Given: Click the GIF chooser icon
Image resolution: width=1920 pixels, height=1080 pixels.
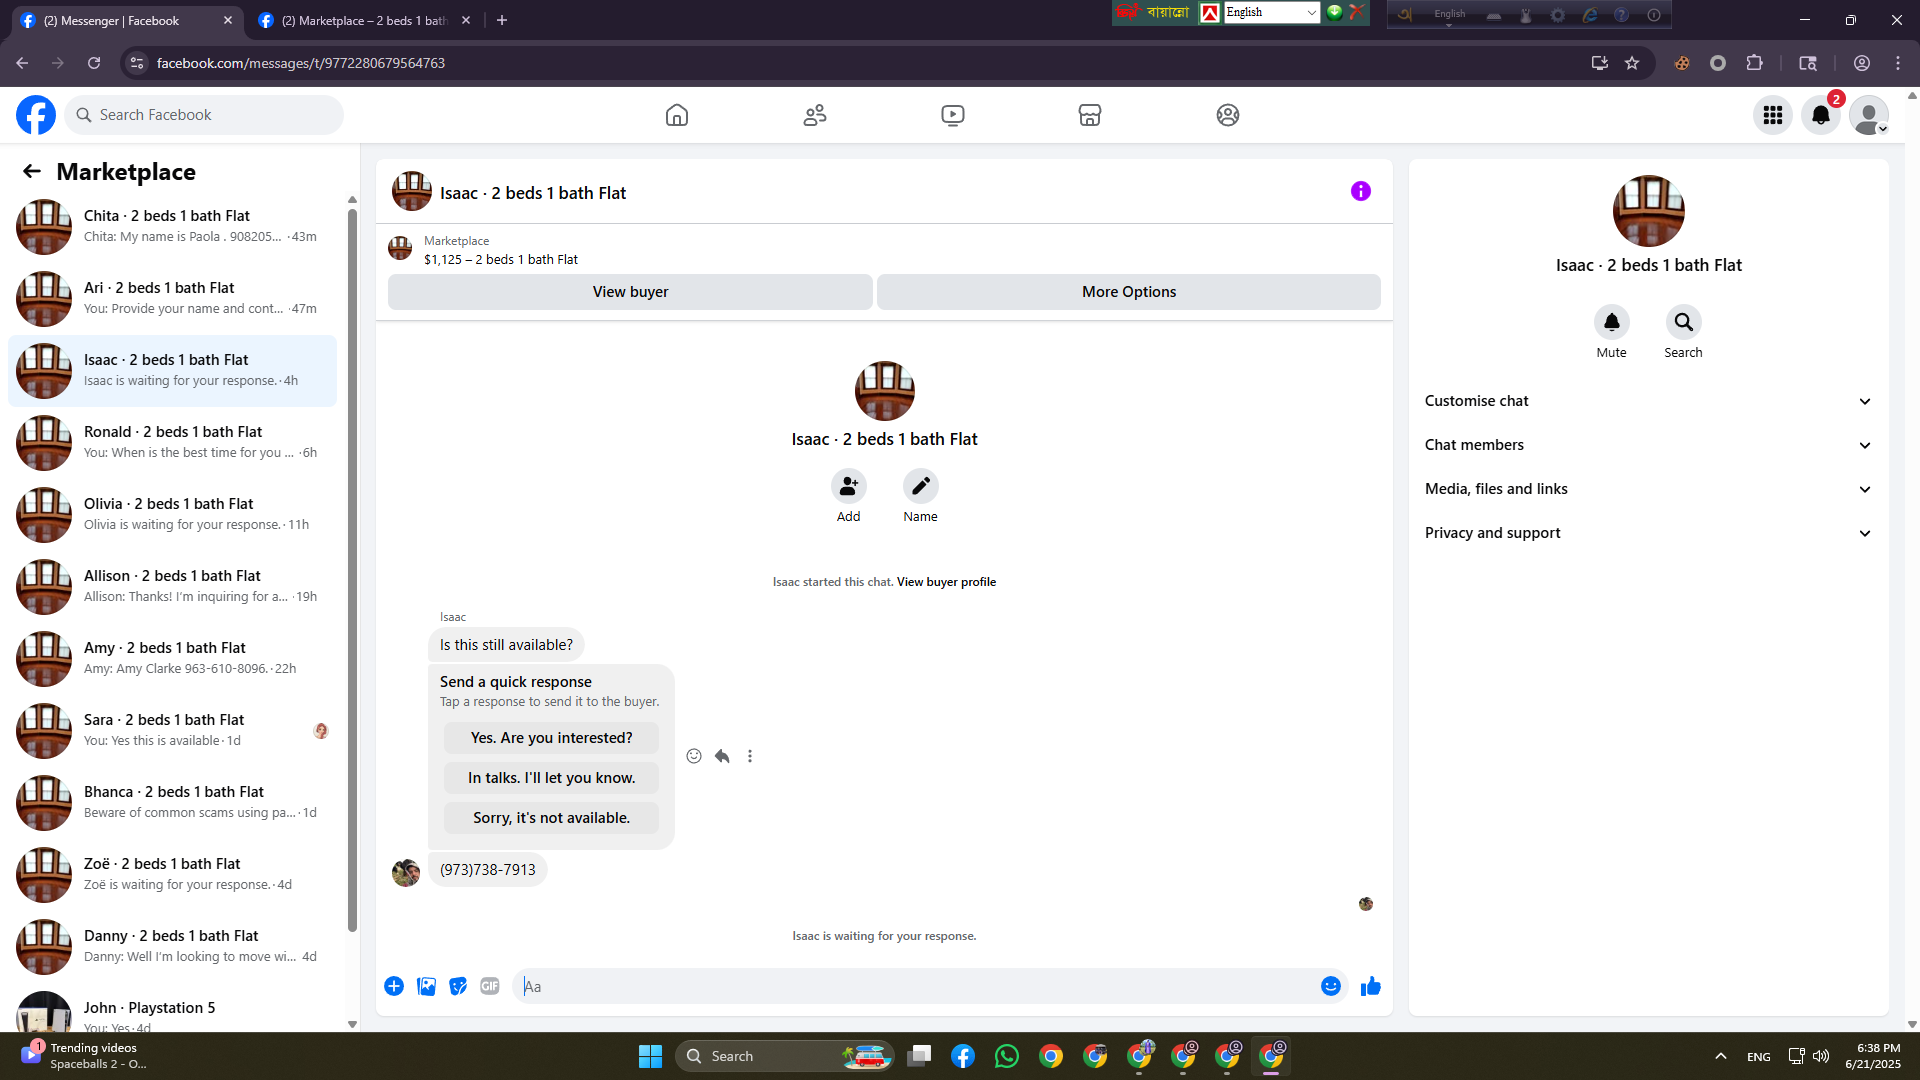Looking at the screenshot, I should [489, 986].
